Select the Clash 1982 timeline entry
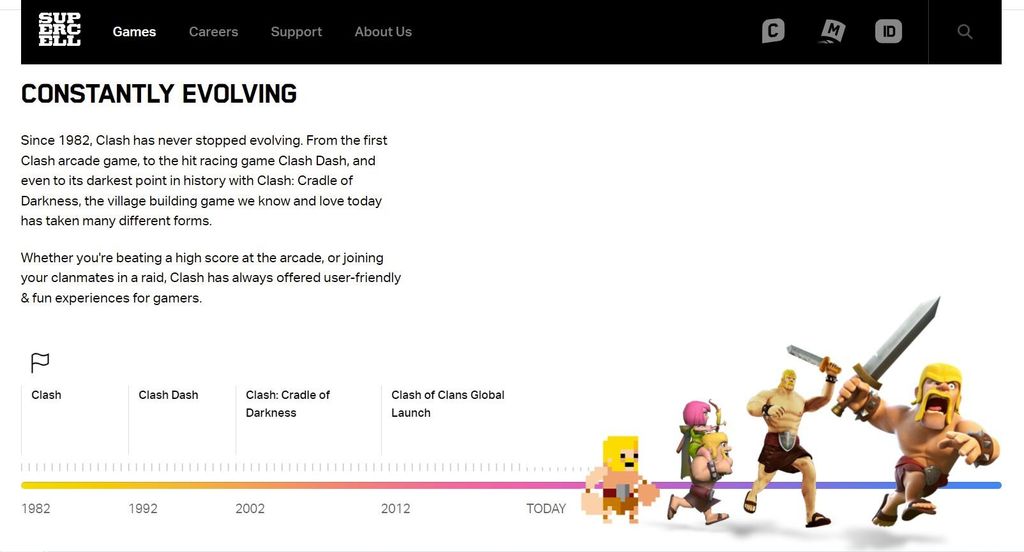Screen dimensions: 1024x552 coord(46,395)
